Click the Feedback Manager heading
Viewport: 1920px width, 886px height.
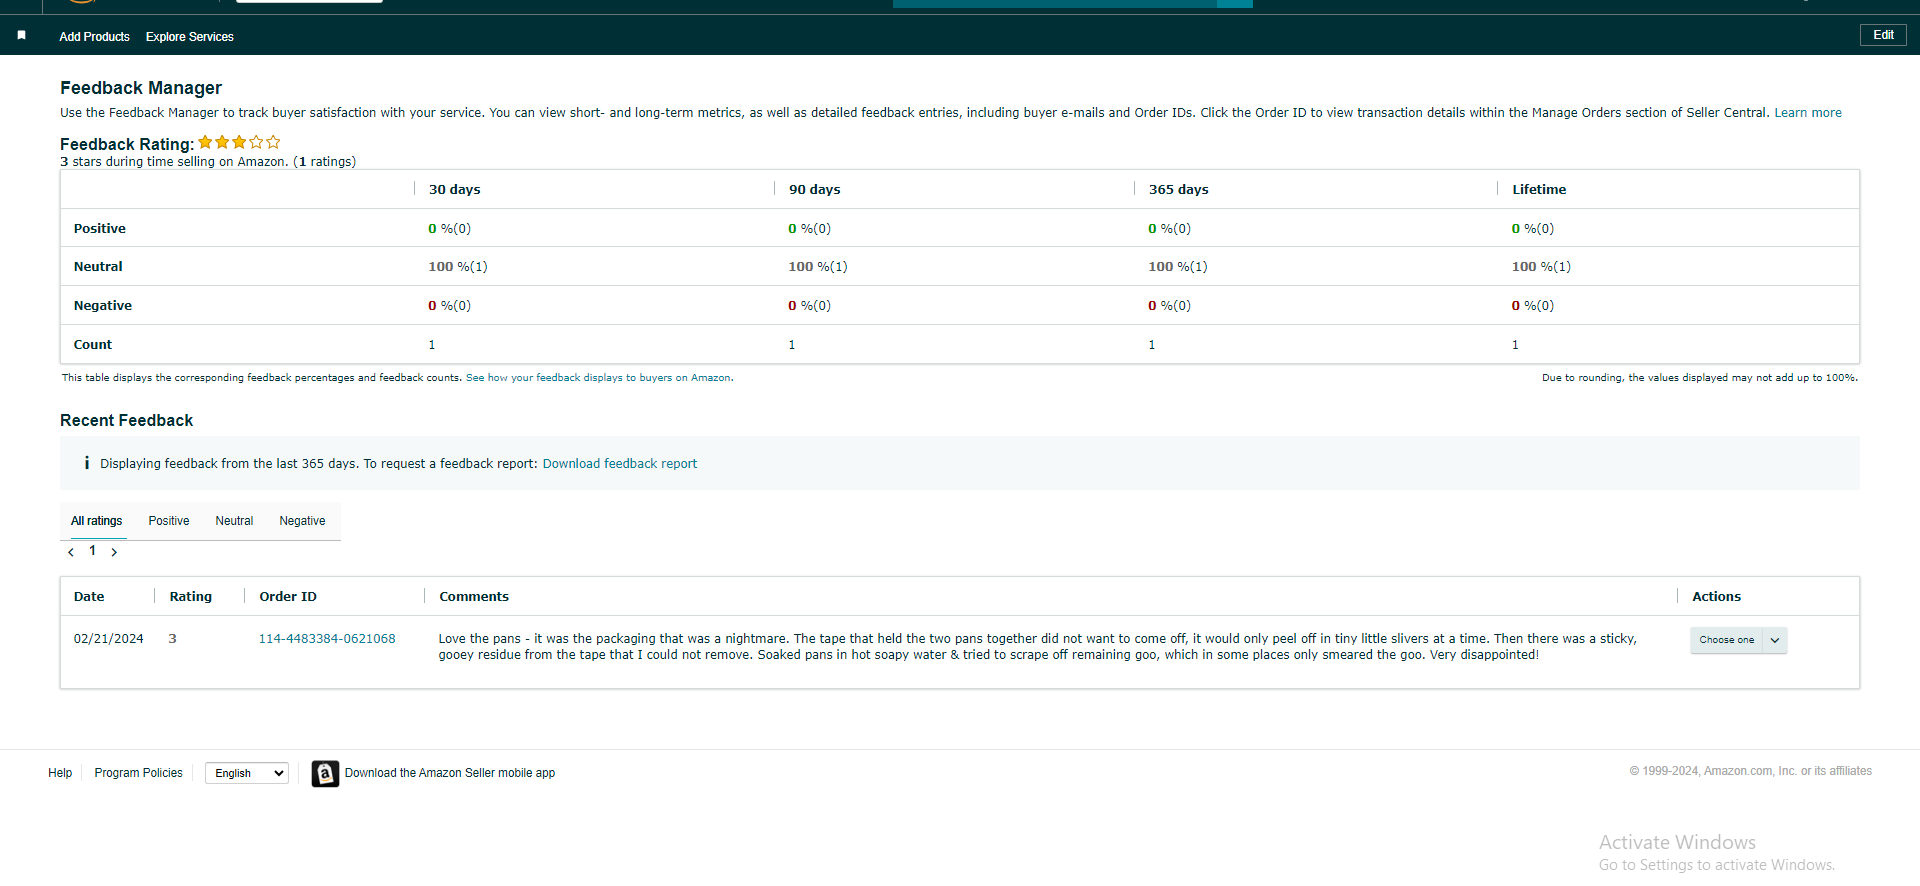coord(141,88)
